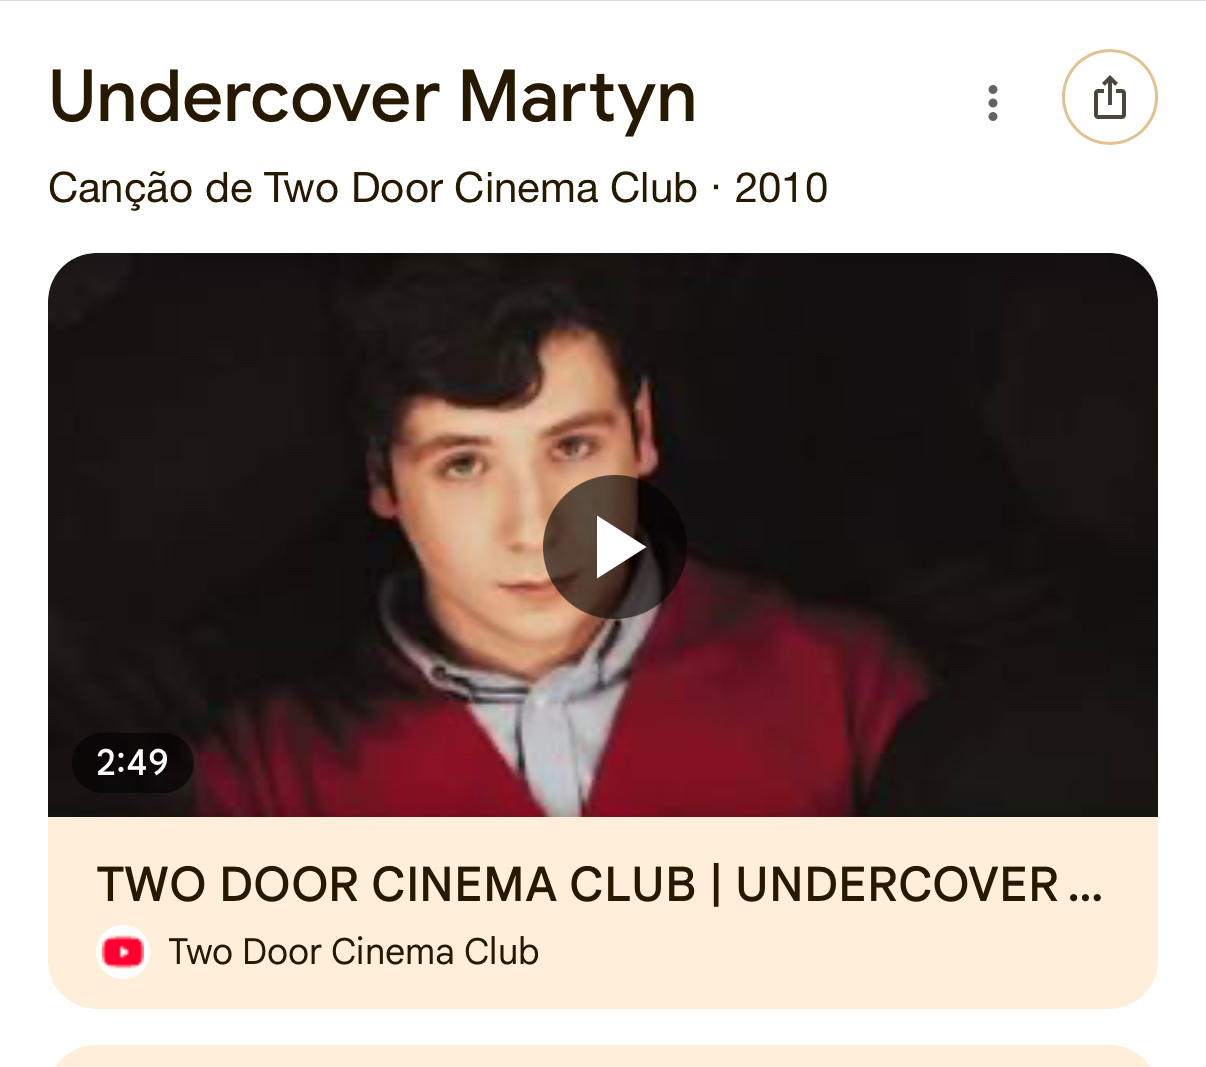This screenshot has height=1067, width=1206.
Task: Click the white triangle inside the play button
Action: click(x=619, y=547)
